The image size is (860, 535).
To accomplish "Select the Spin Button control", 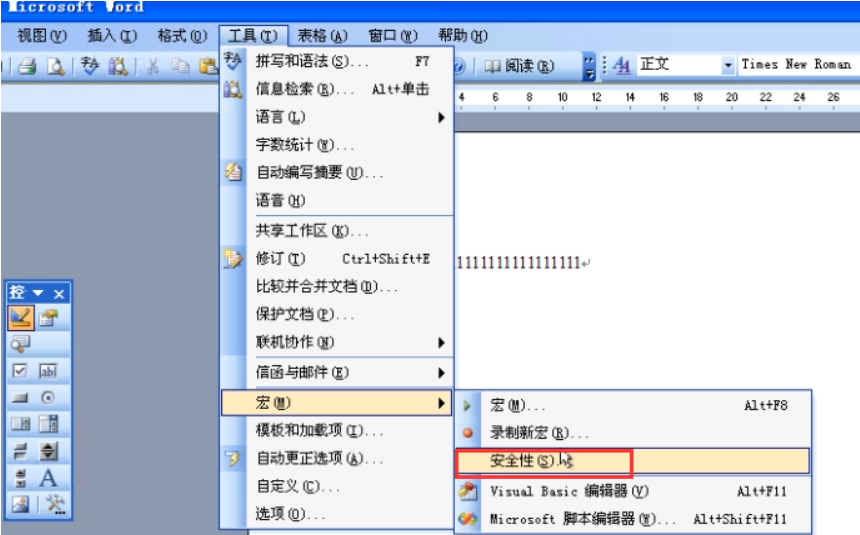I will click(x=48, y=451).
